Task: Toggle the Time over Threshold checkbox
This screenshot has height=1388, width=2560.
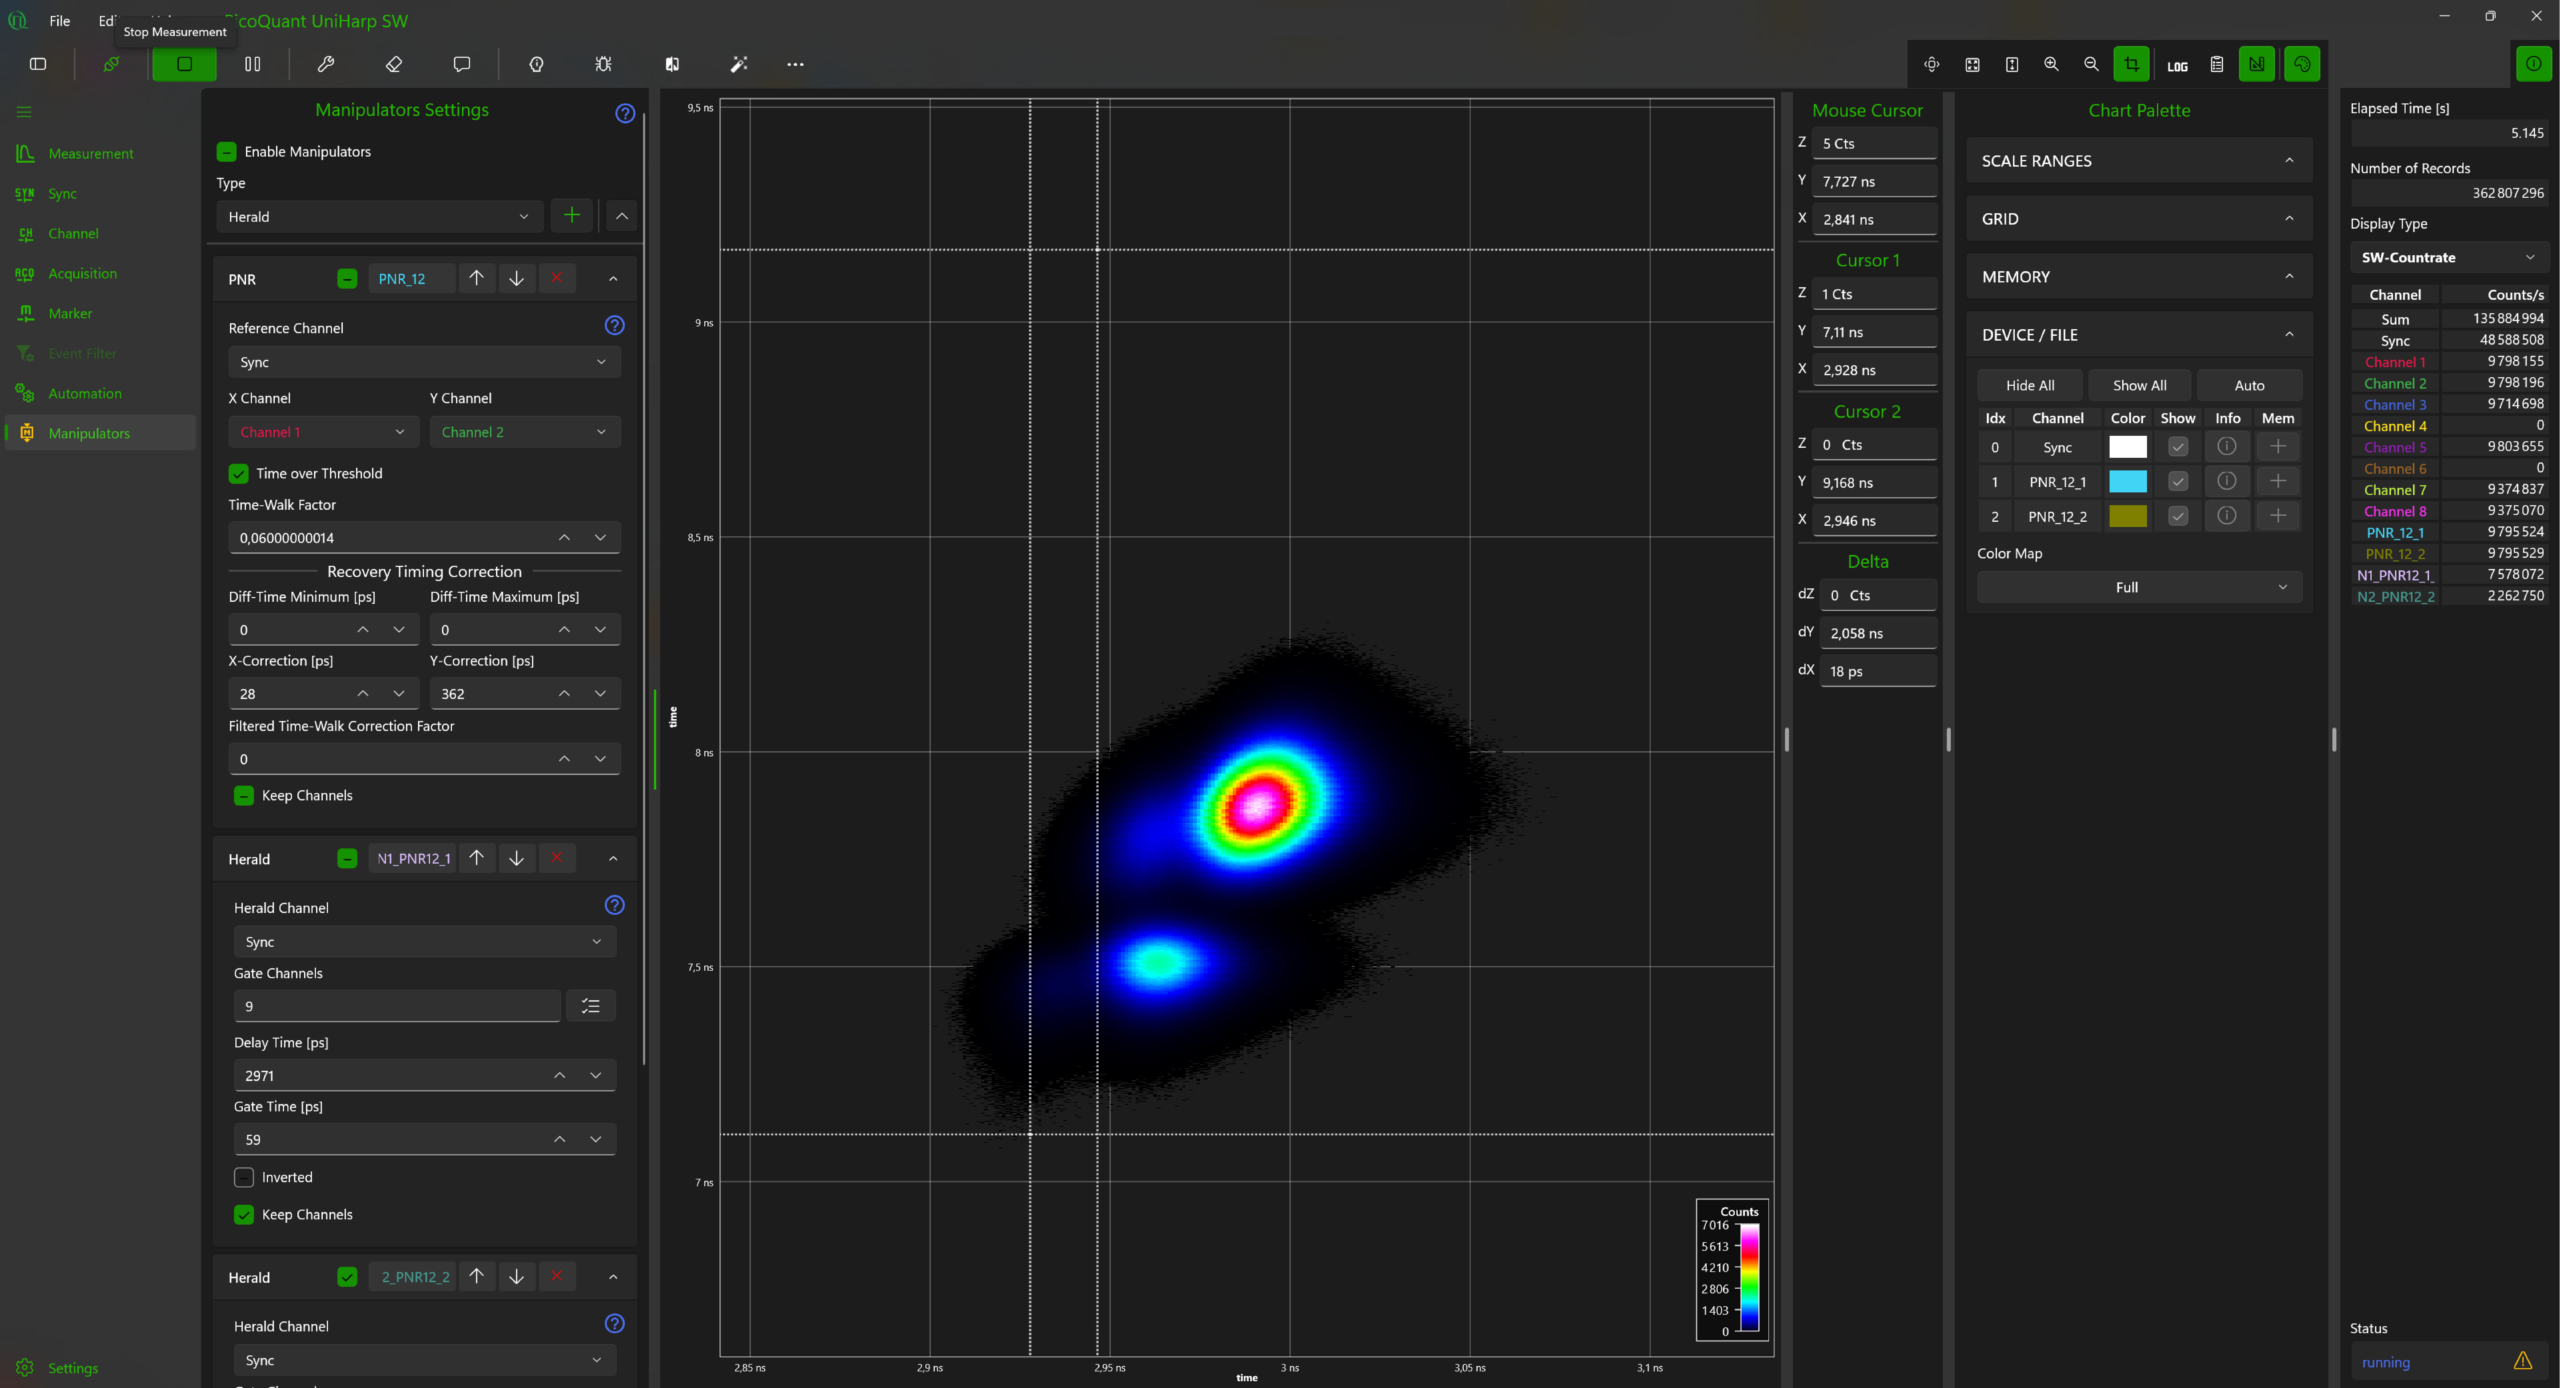Action: (x=239, y=473)
